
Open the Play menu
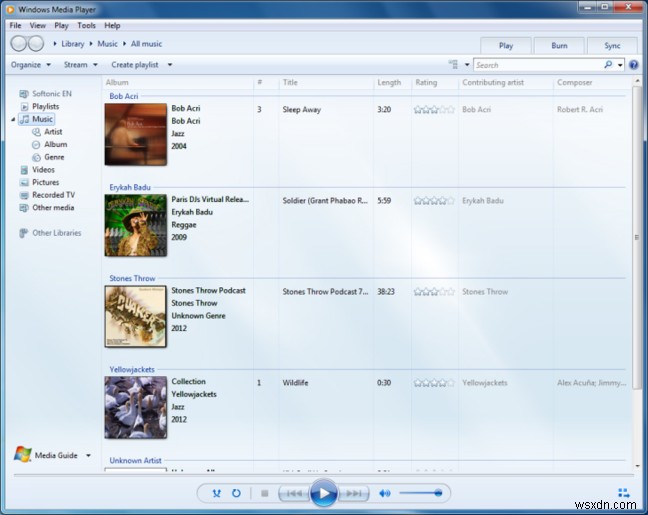tap(61, 26)
